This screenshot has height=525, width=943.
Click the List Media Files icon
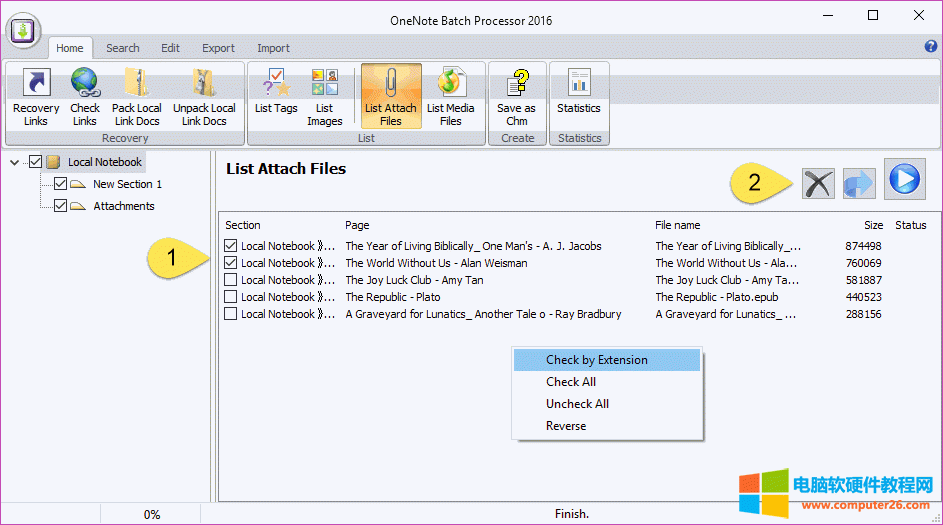450,97
